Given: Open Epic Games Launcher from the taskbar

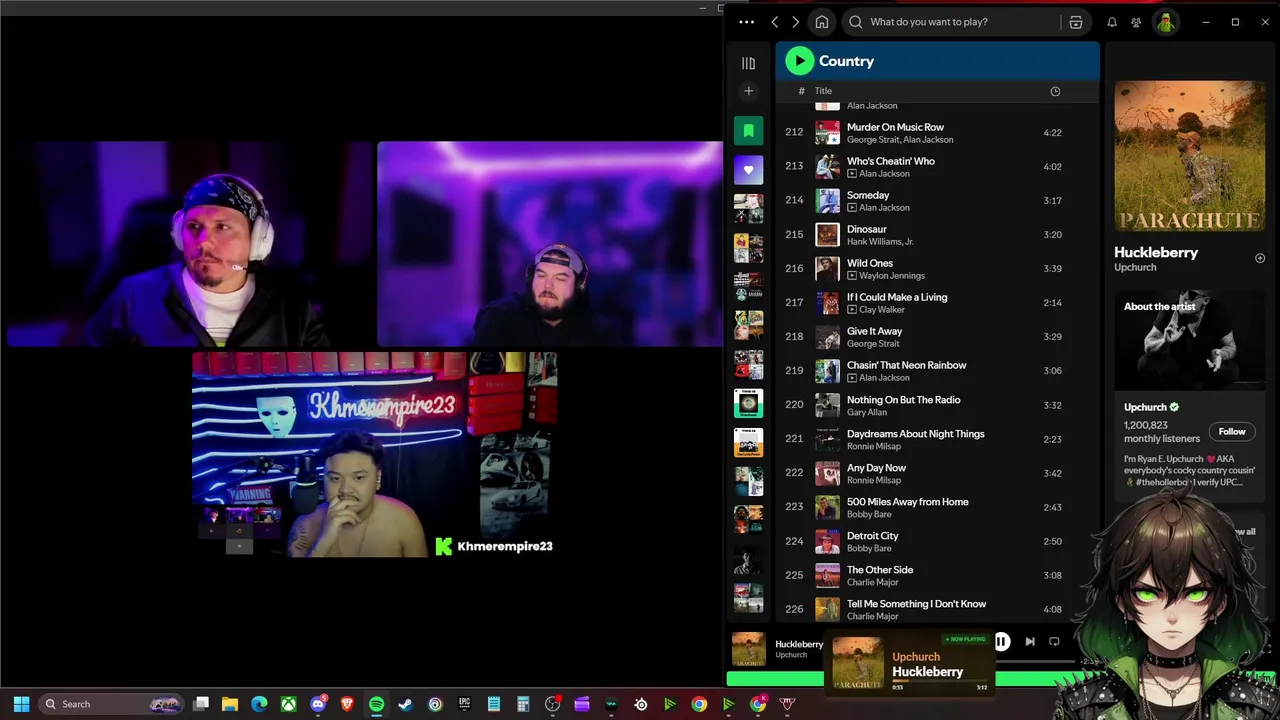Looking at the screenshot, I should point(464,704).
